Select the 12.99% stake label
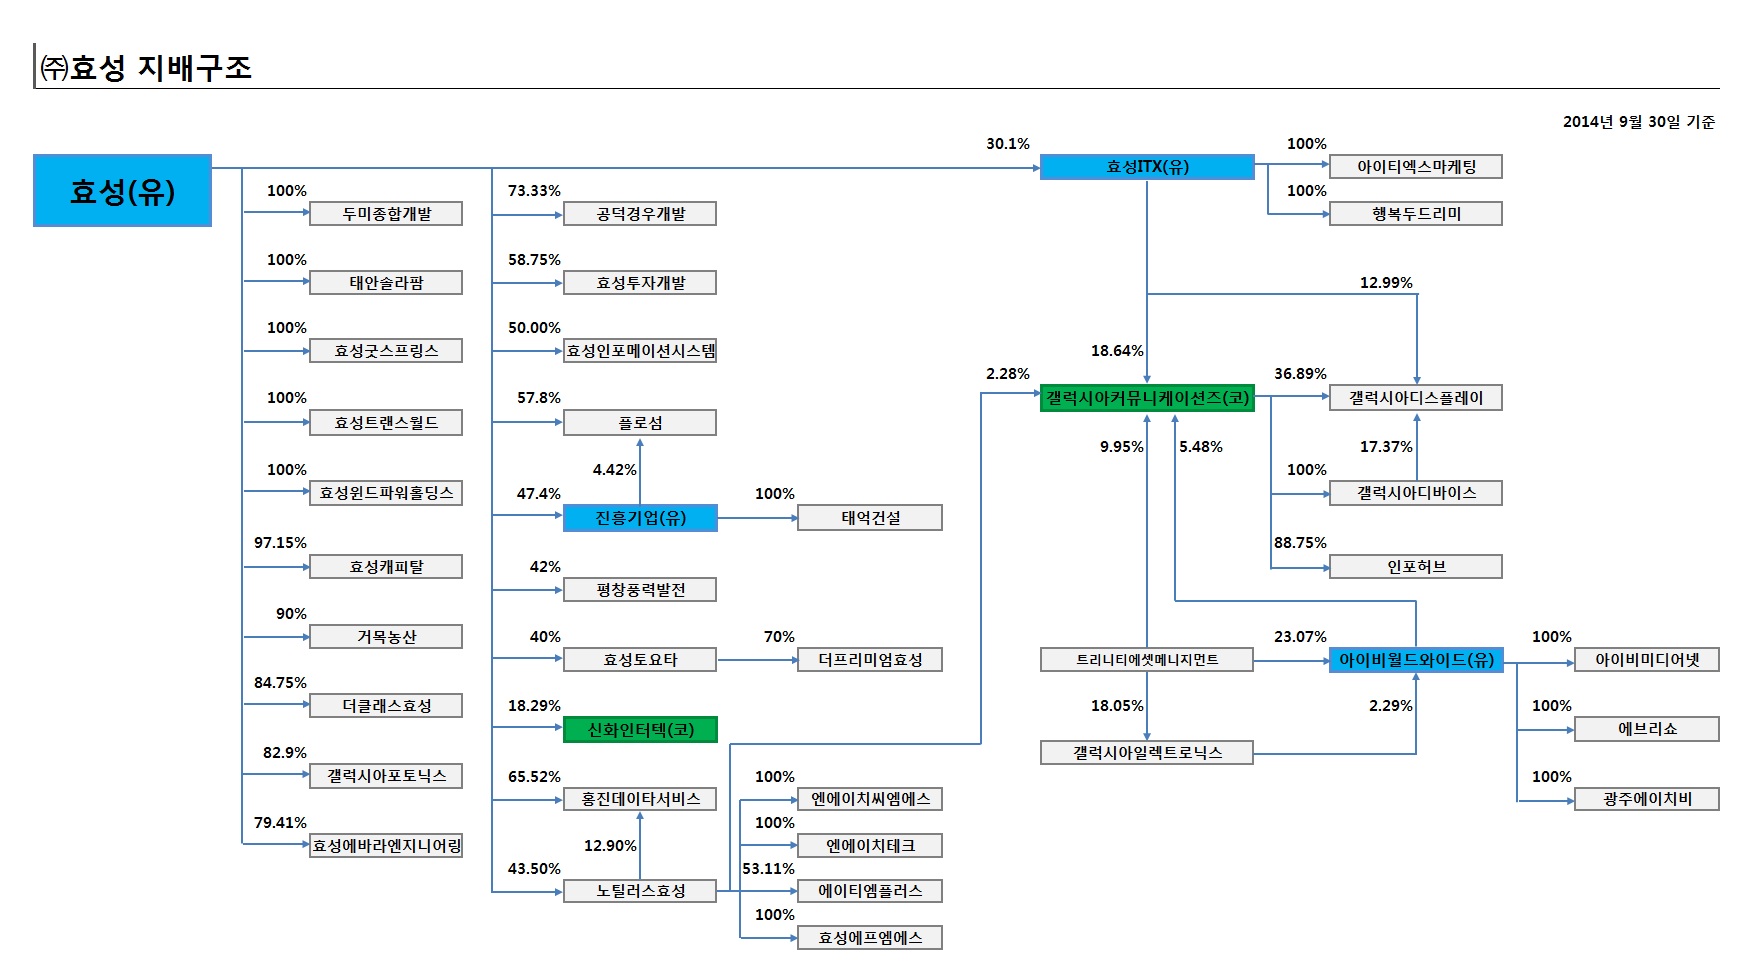The image size is (1742, 969). 1386,283
